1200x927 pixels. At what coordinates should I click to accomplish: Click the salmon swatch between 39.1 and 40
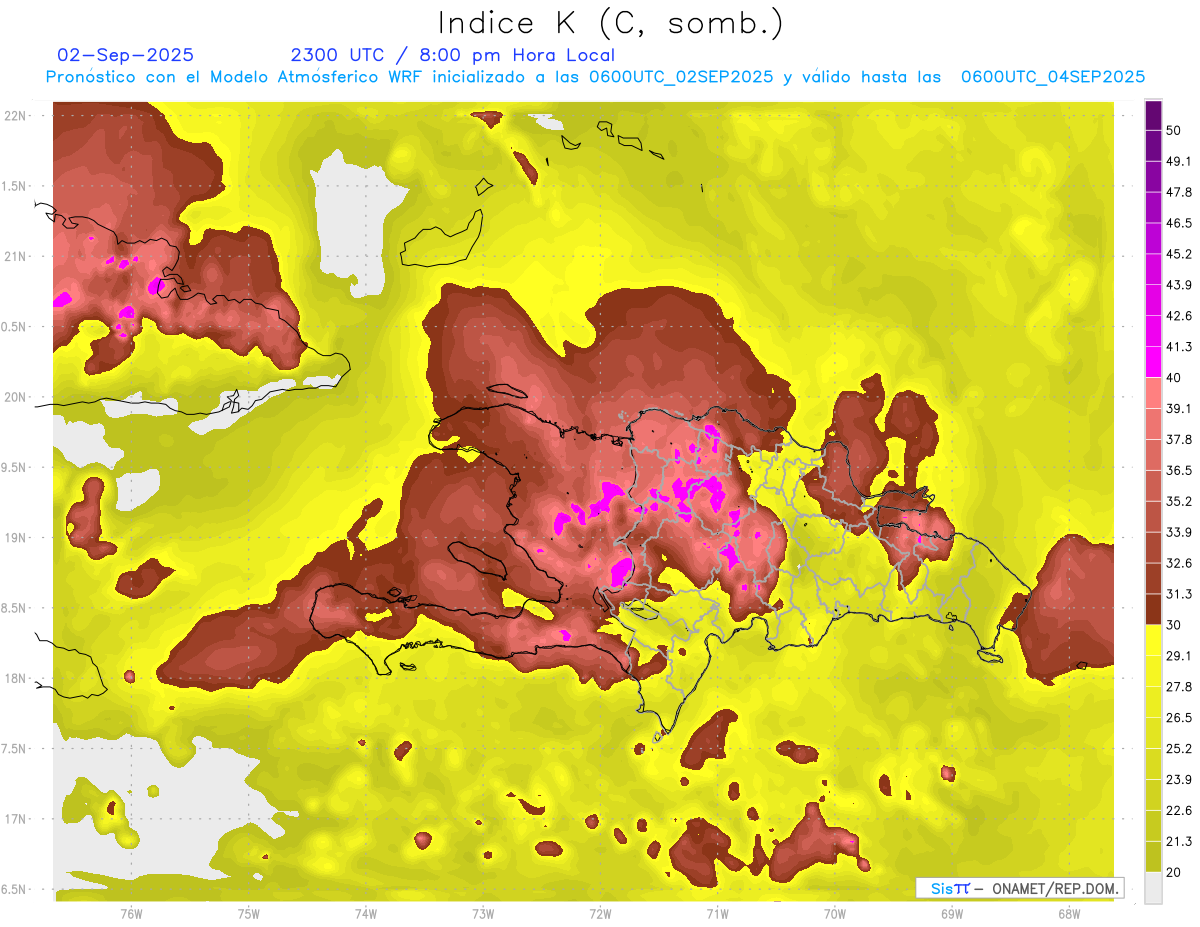point(1153,393)
